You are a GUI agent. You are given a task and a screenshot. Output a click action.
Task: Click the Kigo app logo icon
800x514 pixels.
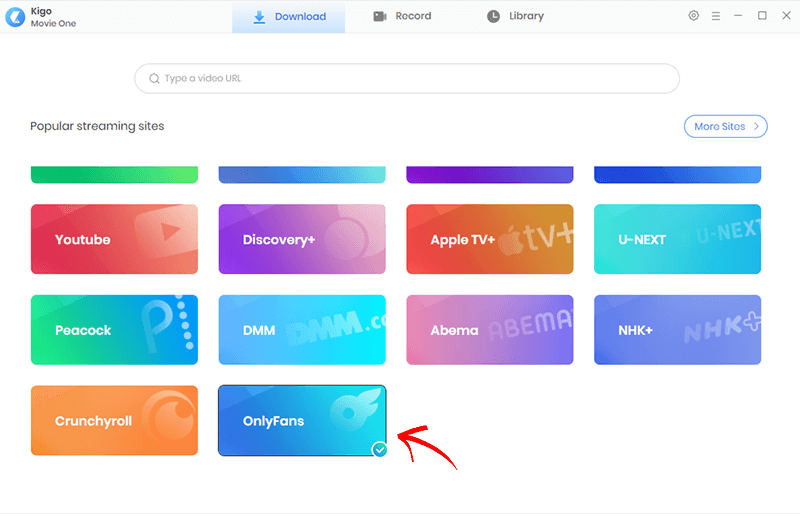[15, 17]
